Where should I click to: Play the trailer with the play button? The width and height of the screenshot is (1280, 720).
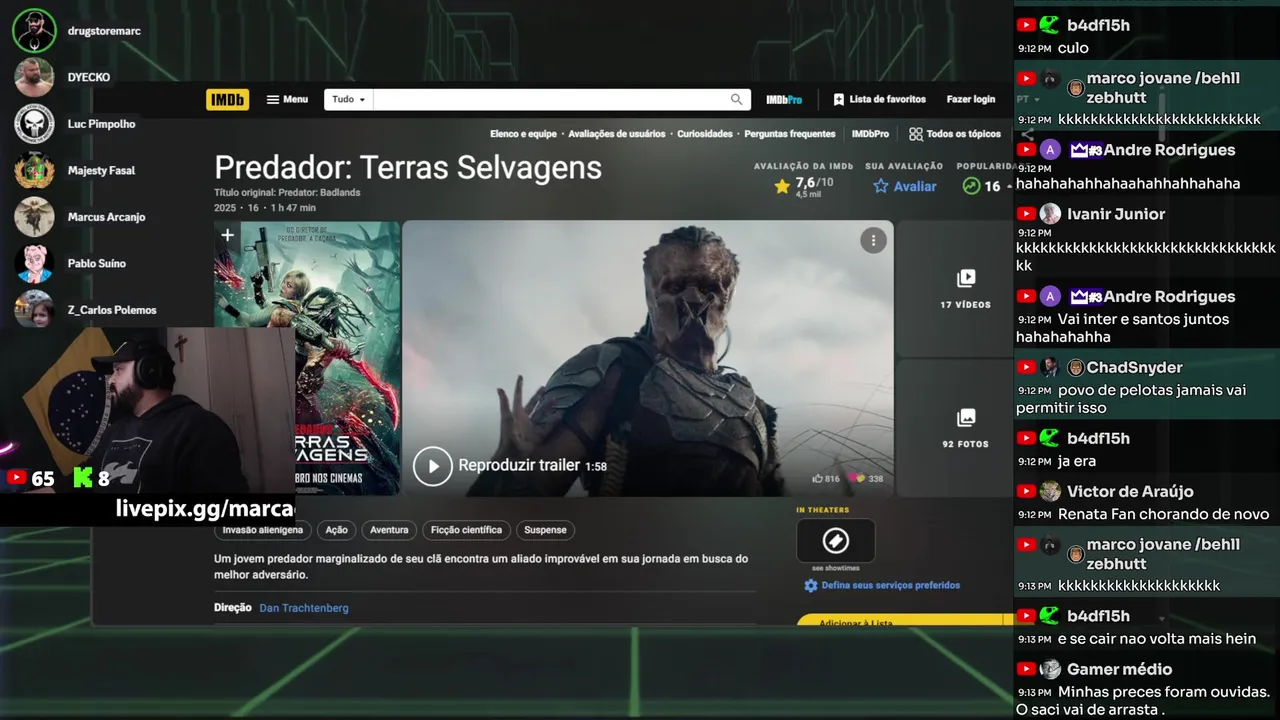[x=433, y=466]
